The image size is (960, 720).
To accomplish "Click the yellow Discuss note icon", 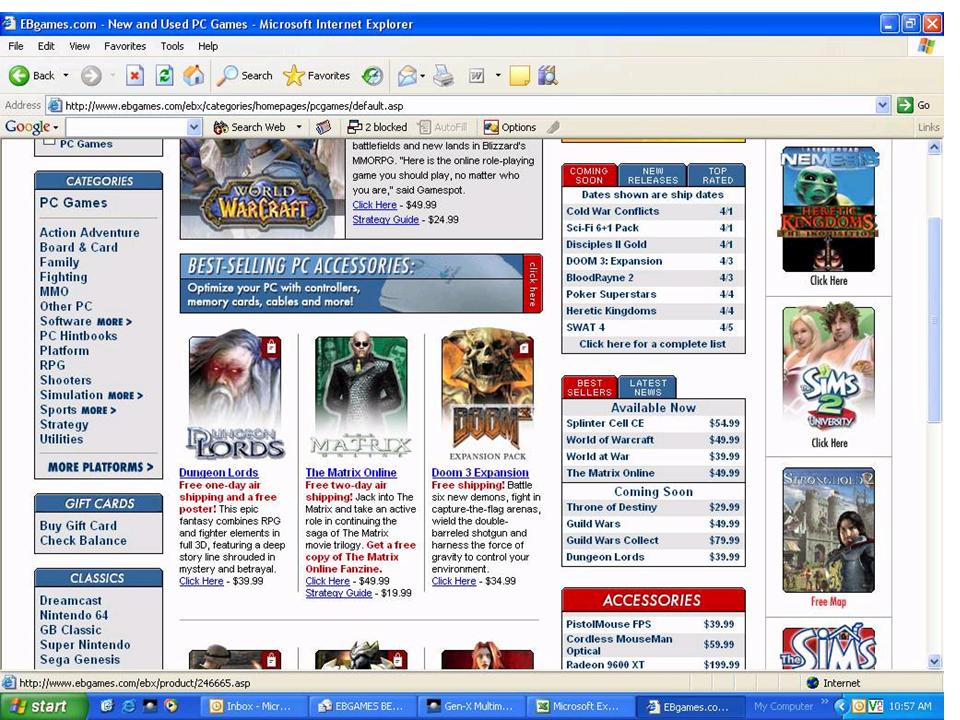I will [519, 75].
